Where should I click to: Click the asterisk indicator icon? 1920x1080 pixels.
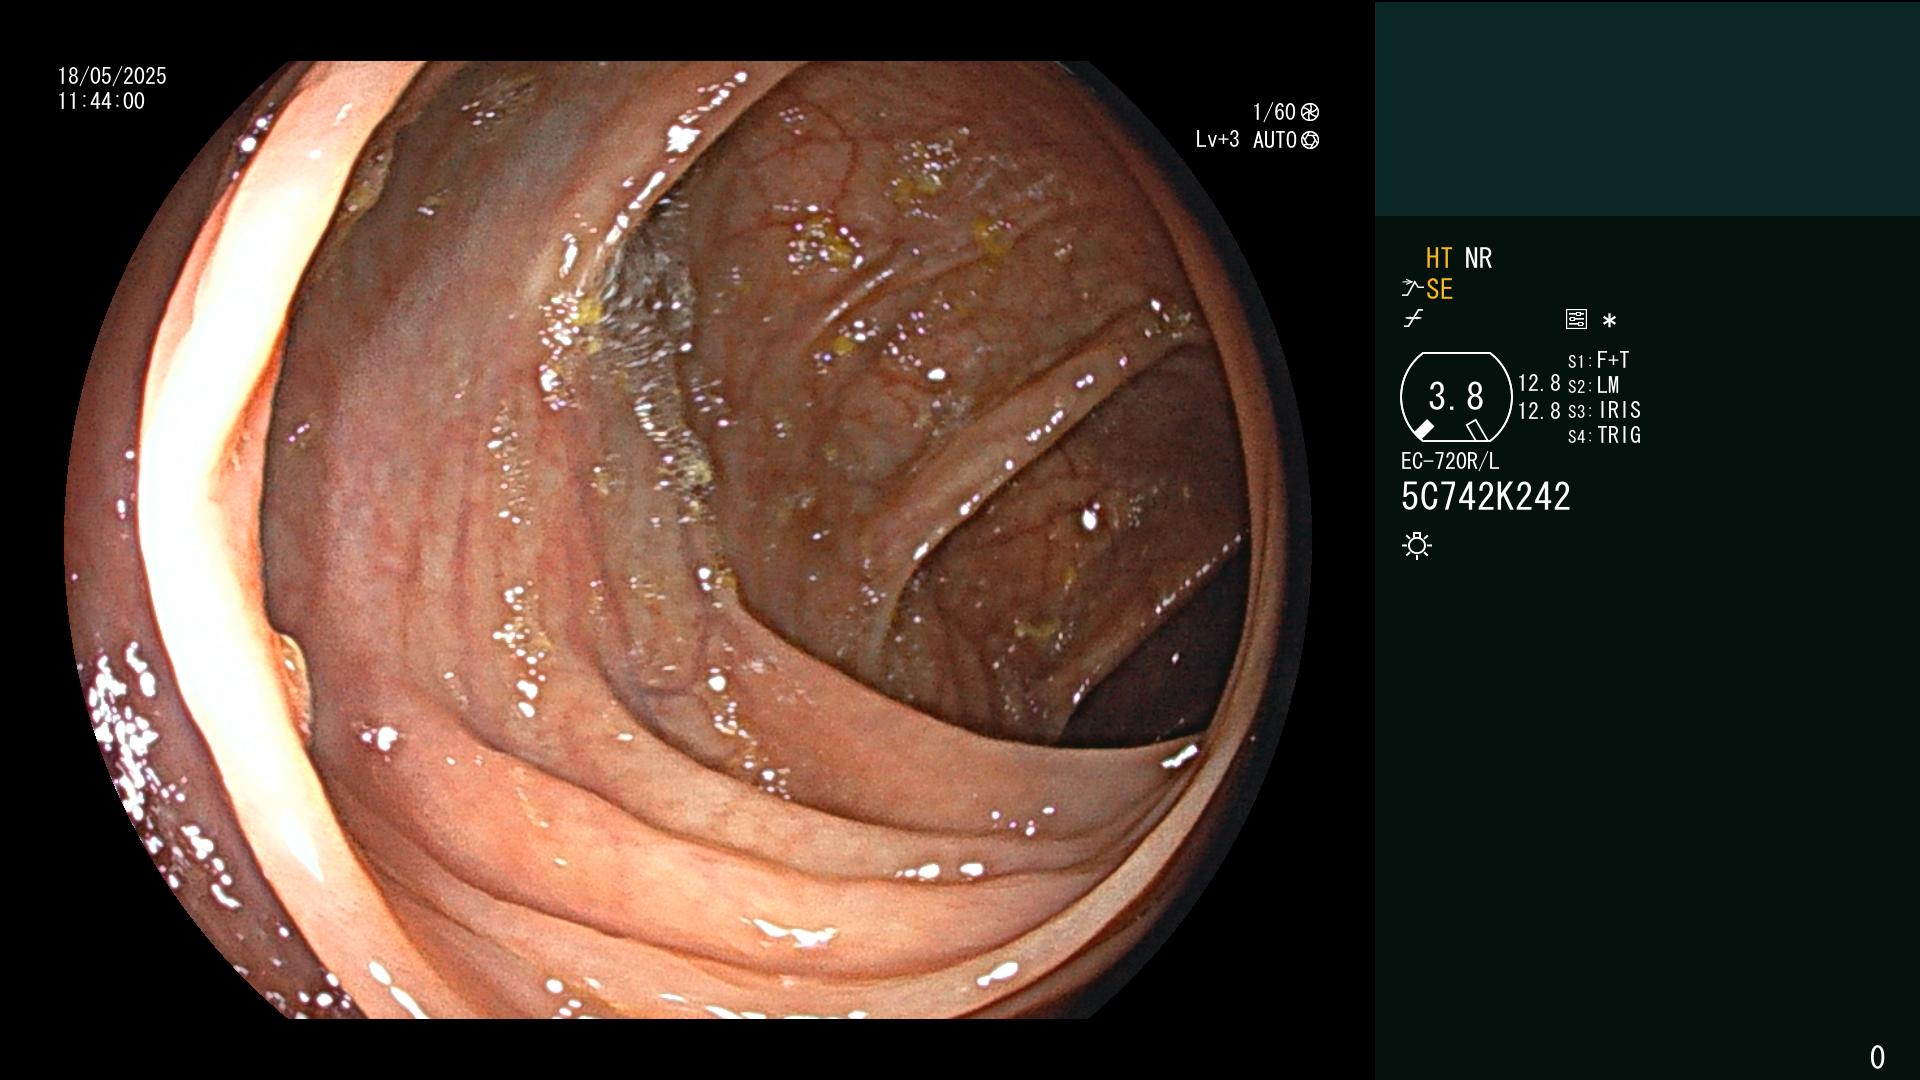point(1609,320)
